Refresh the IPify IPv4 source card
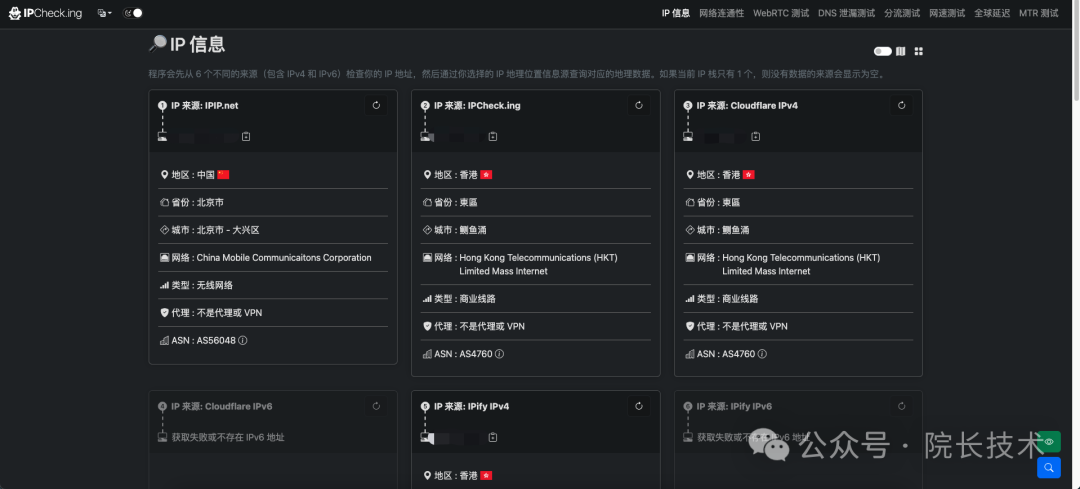The image size is (1080, 489). 639,406
